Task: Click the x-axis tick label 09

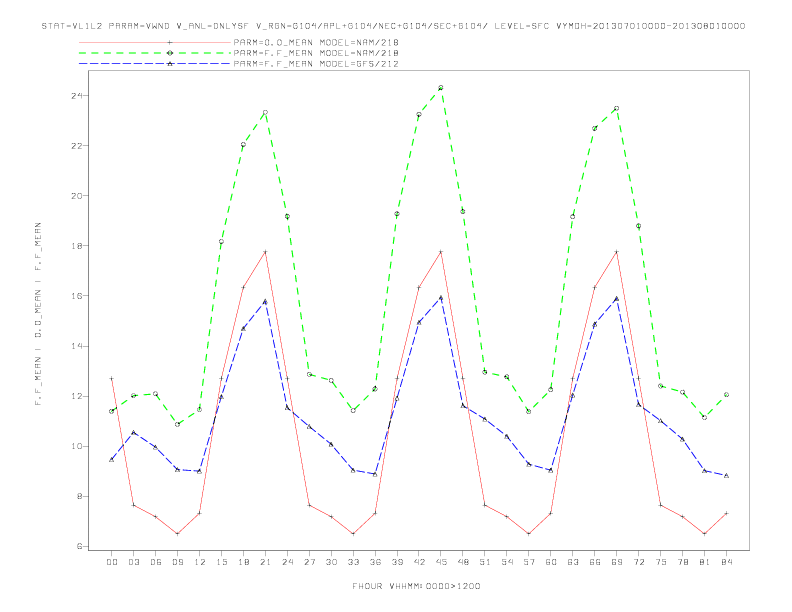Action: [177, 562]
